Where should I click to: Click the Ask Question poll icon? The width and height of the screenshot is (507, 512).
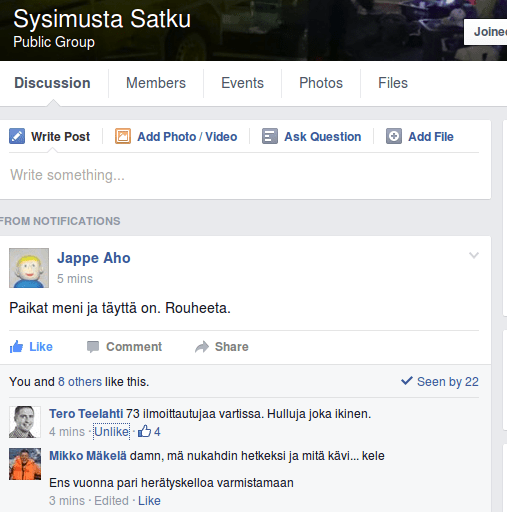point(270,136)
